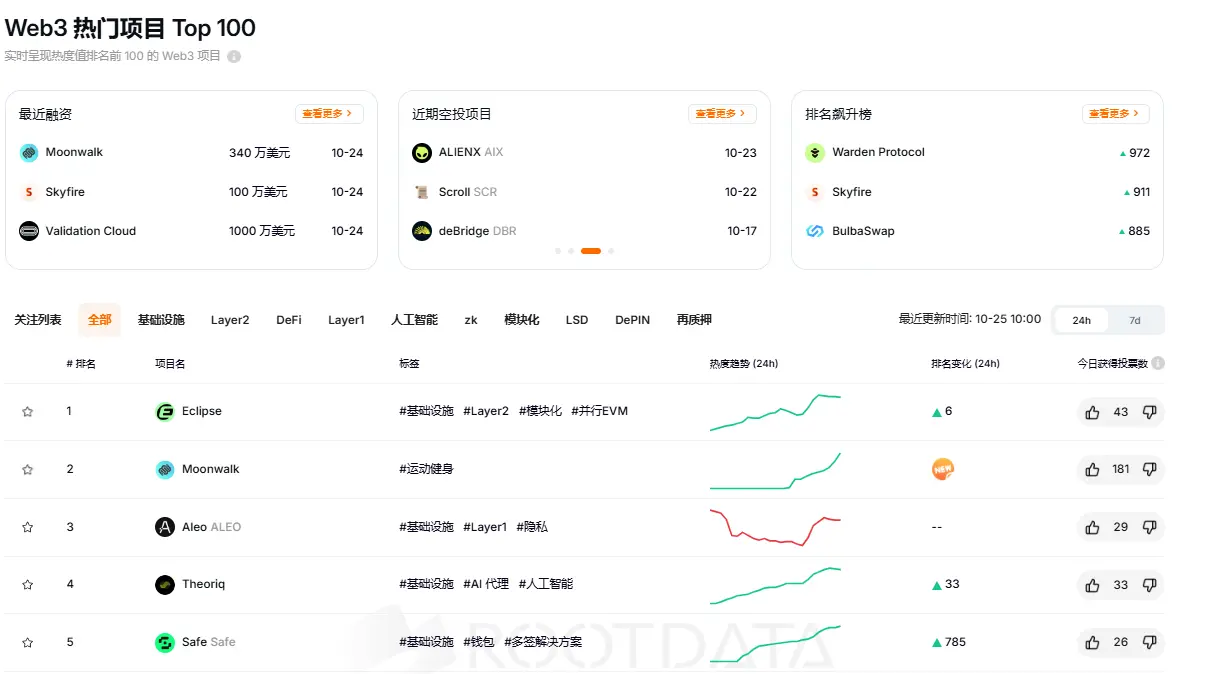Star the Safe project to favorite it
Image resolution: width=1222 pixels, height=674 pixels.
27,643
